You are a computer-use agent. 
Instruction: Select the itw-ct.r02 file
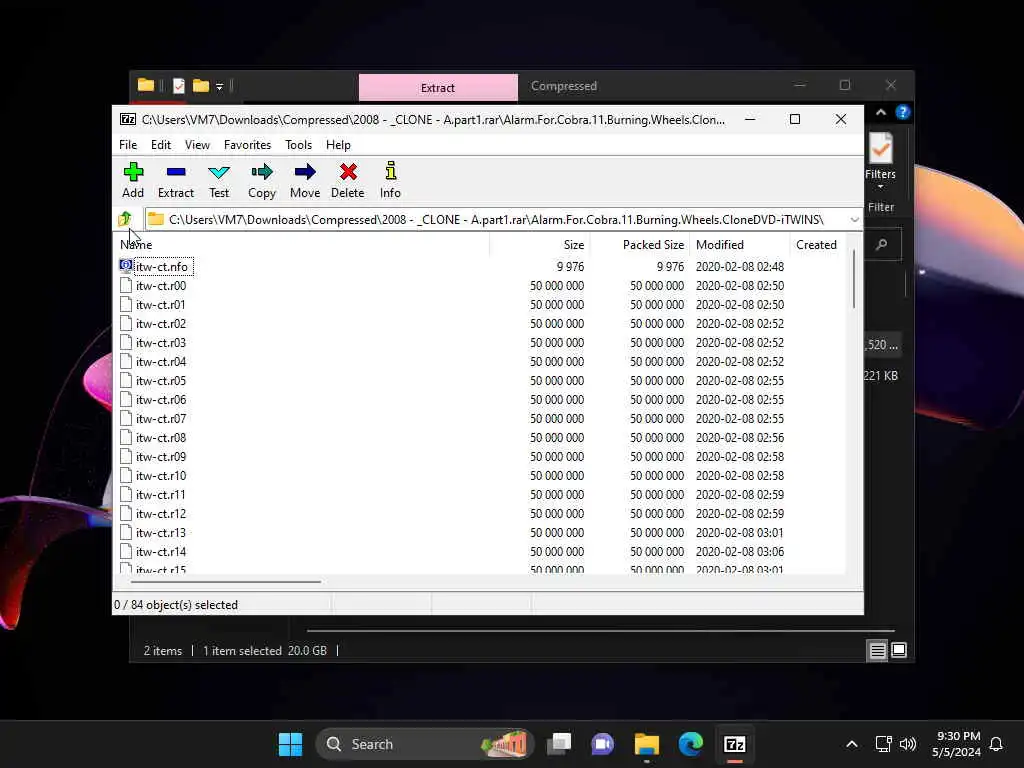pos(161,323)
